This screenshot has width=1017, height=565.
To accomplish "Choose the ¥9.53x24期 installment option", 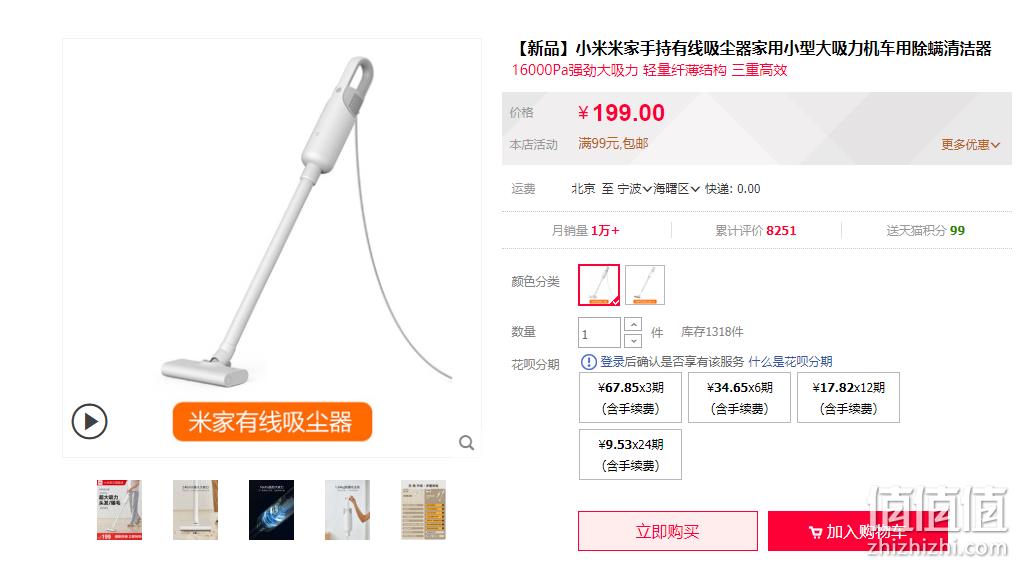I will pyautogui.click(x=630, y=455).
